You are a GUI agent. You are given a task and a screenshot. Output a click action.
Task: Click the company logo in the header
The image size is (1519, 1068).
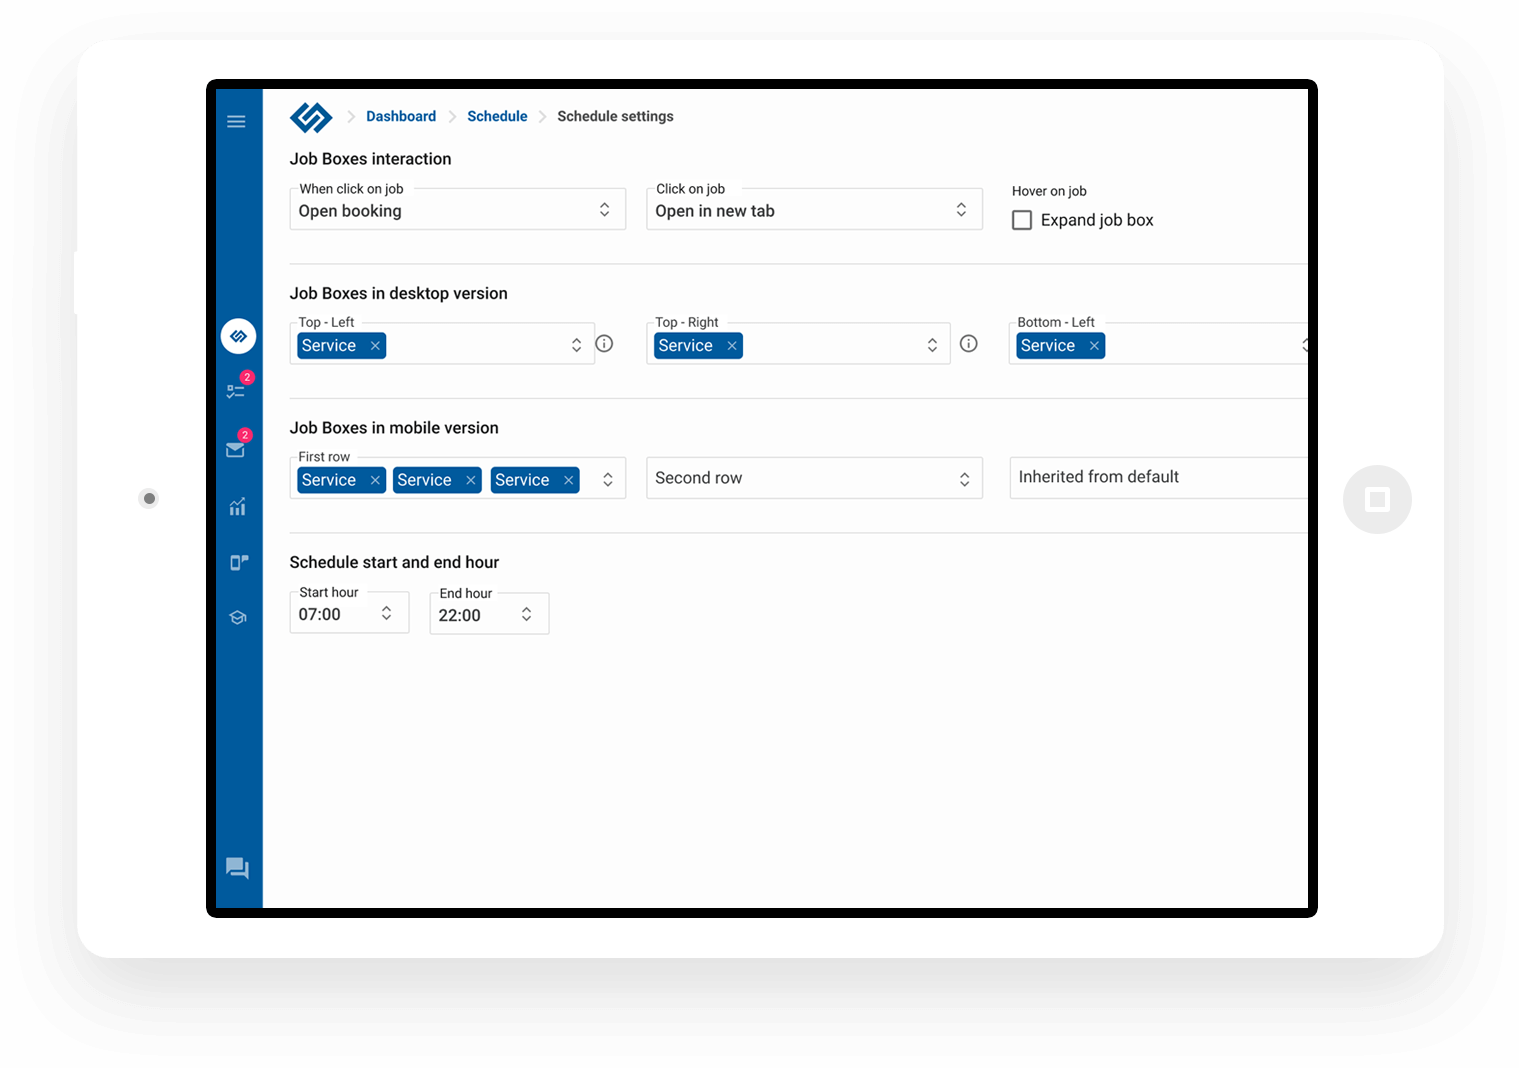311,117
